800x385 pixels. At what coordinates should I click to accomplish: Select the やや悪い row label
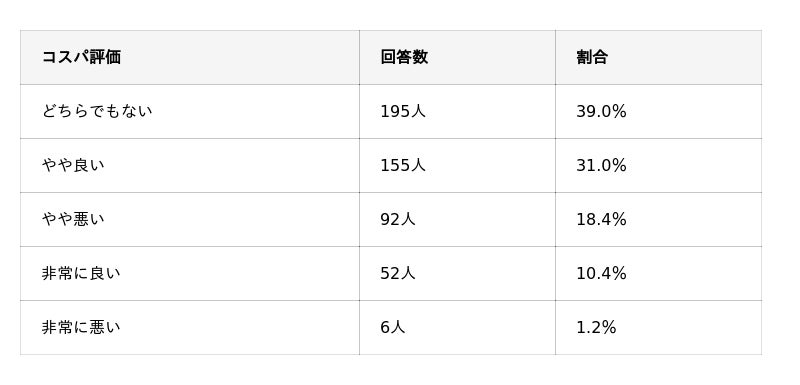click(x=73, y=219)
